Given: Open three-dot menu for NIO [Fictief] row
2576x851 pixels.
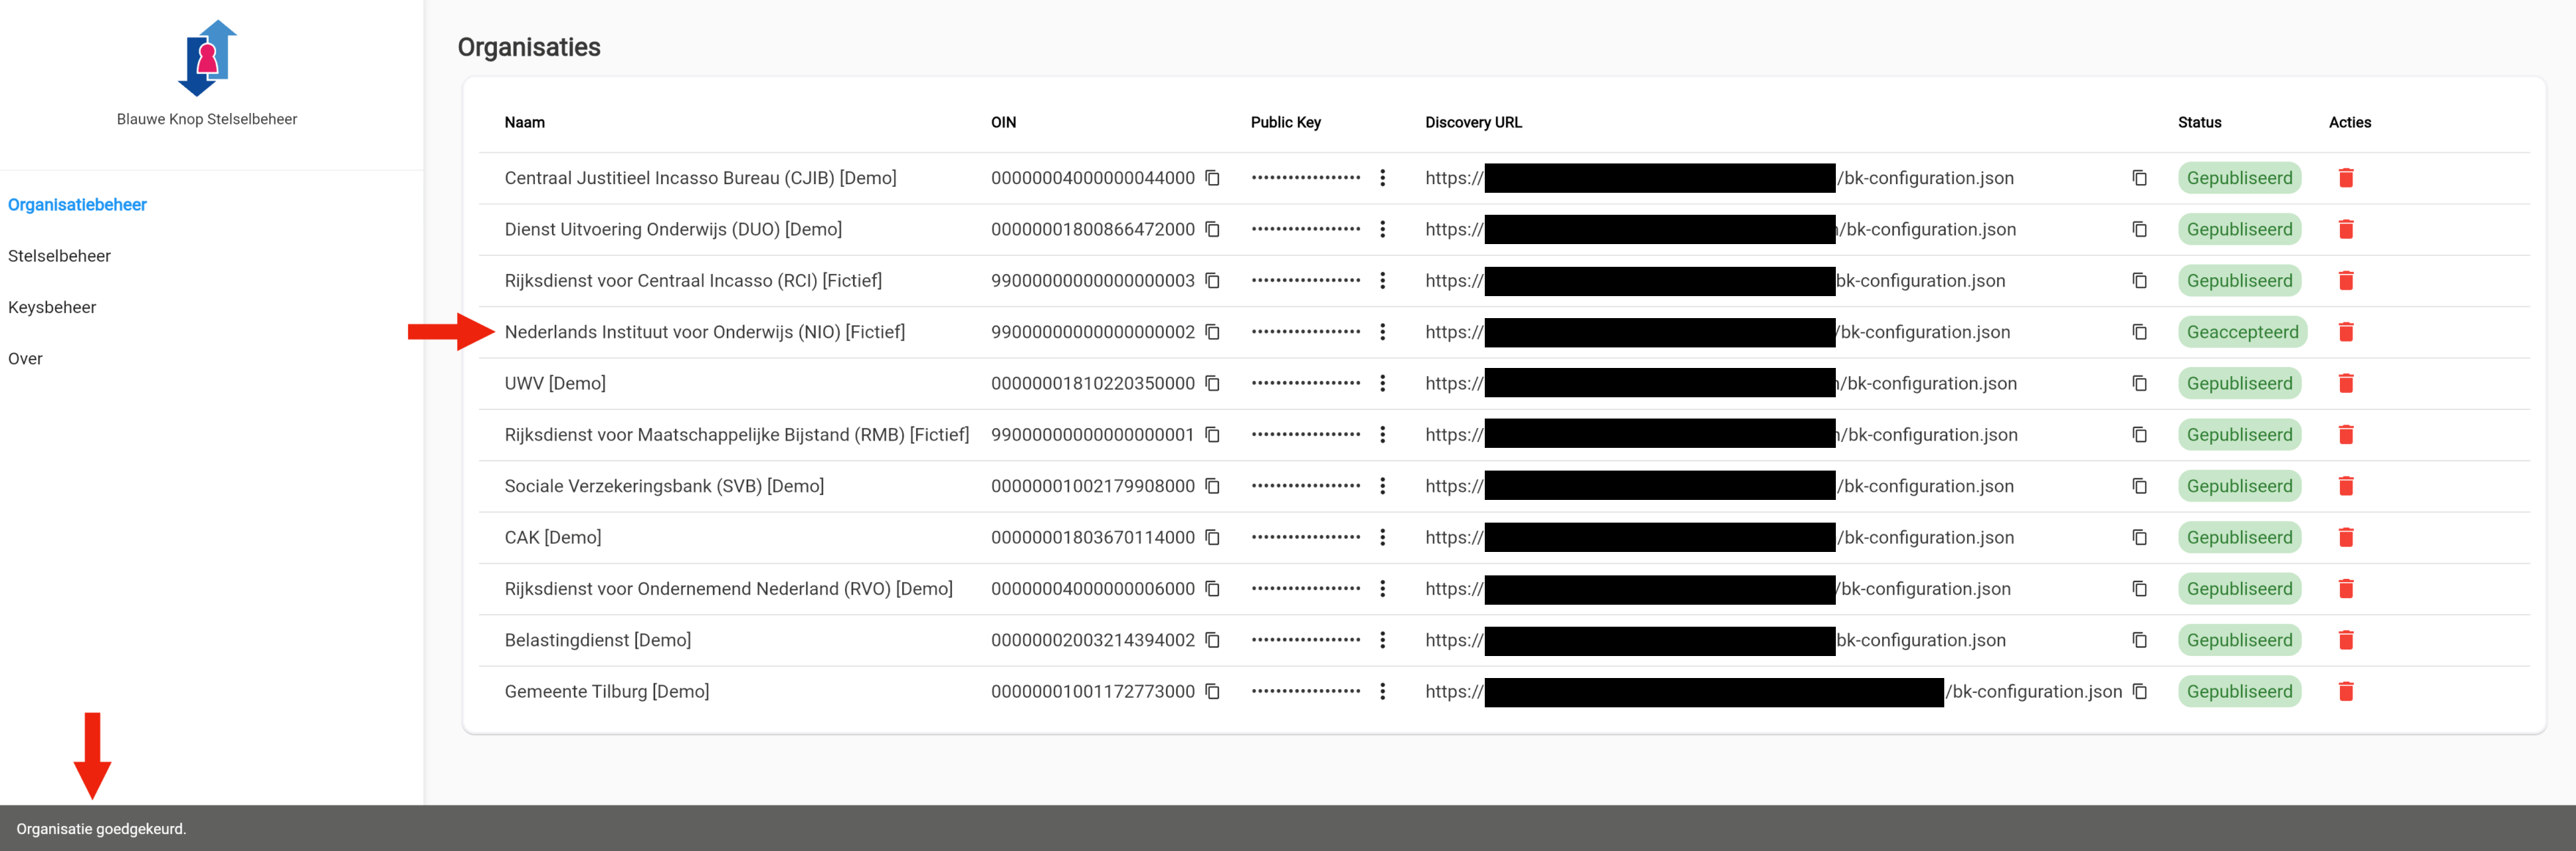Looking at the screenshot, I should tap(1382, 332).
